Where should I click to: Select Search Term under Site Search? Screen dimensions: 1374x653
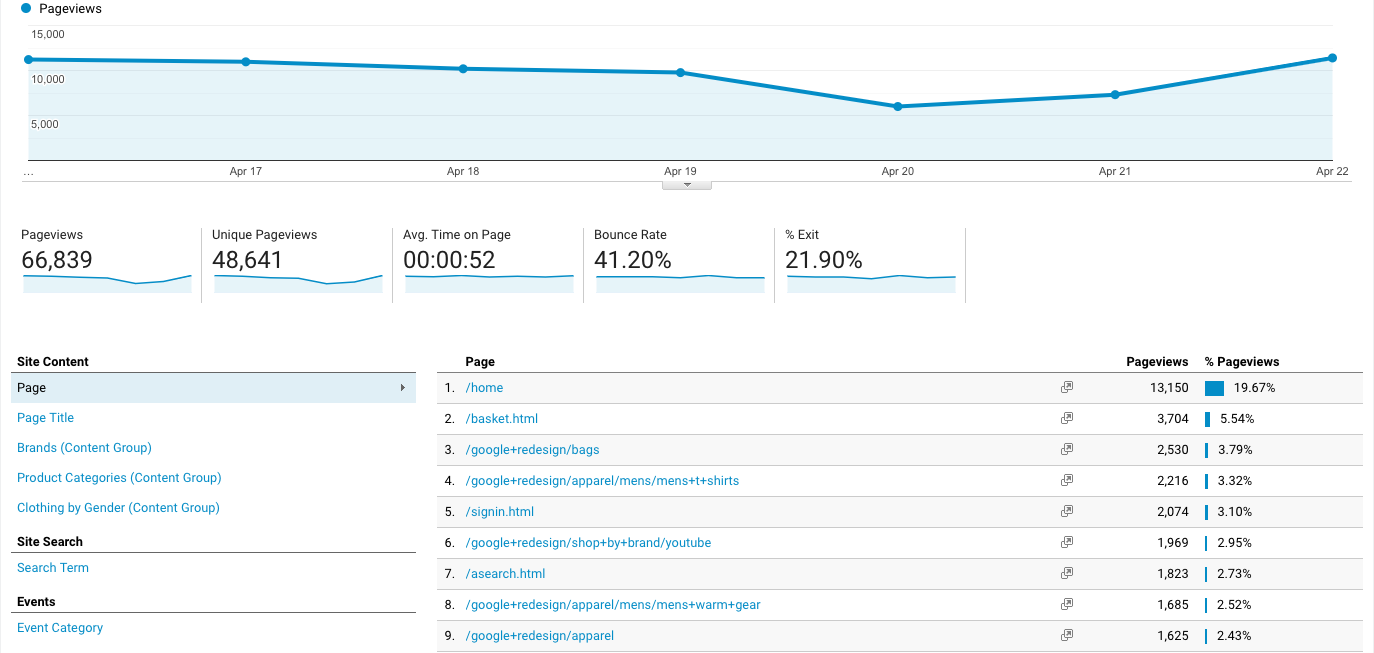53,568
